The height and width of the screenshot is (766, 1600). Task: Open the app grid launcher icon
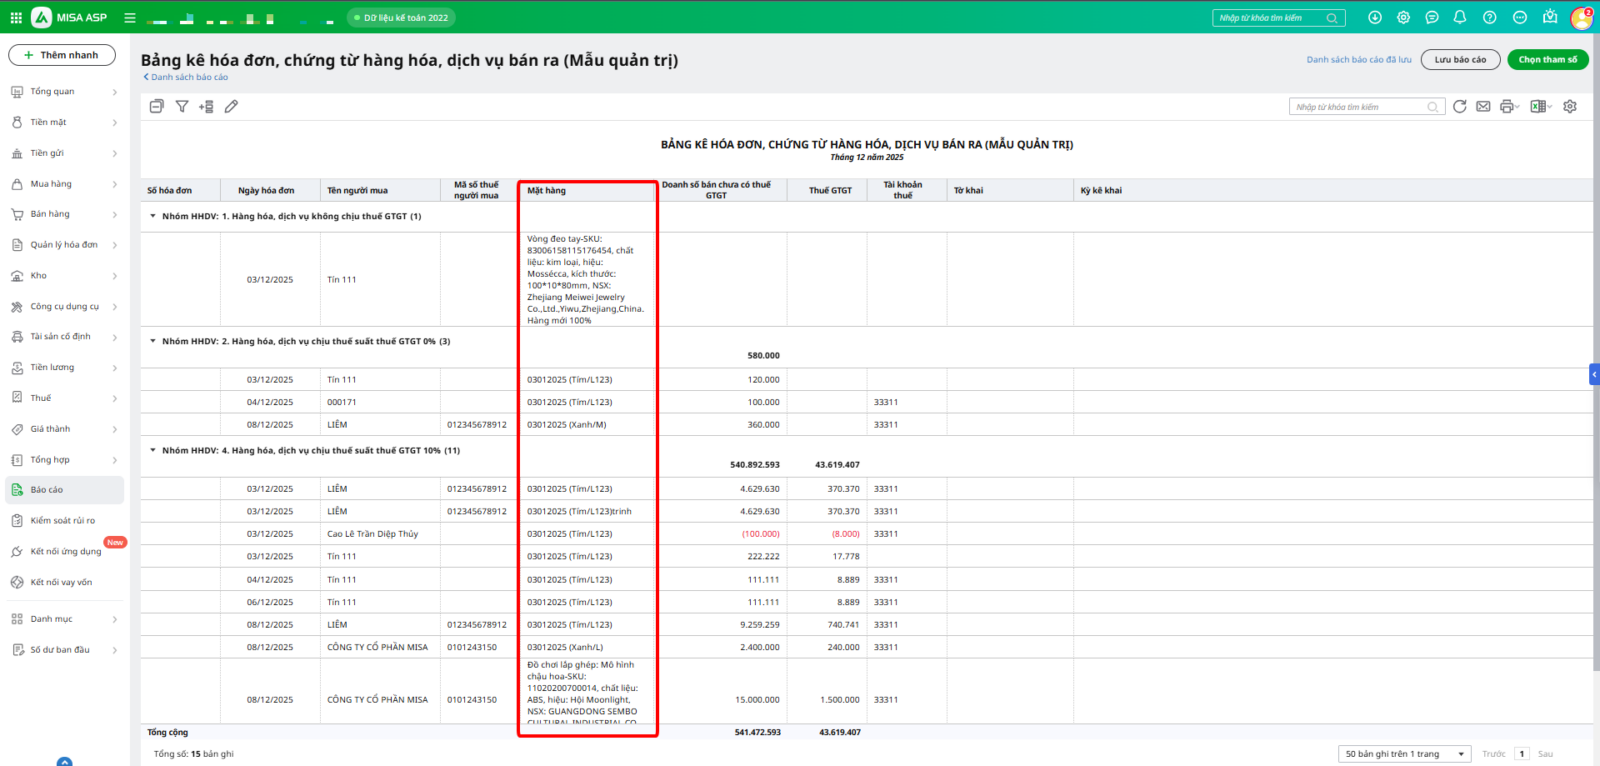point(16,18)
